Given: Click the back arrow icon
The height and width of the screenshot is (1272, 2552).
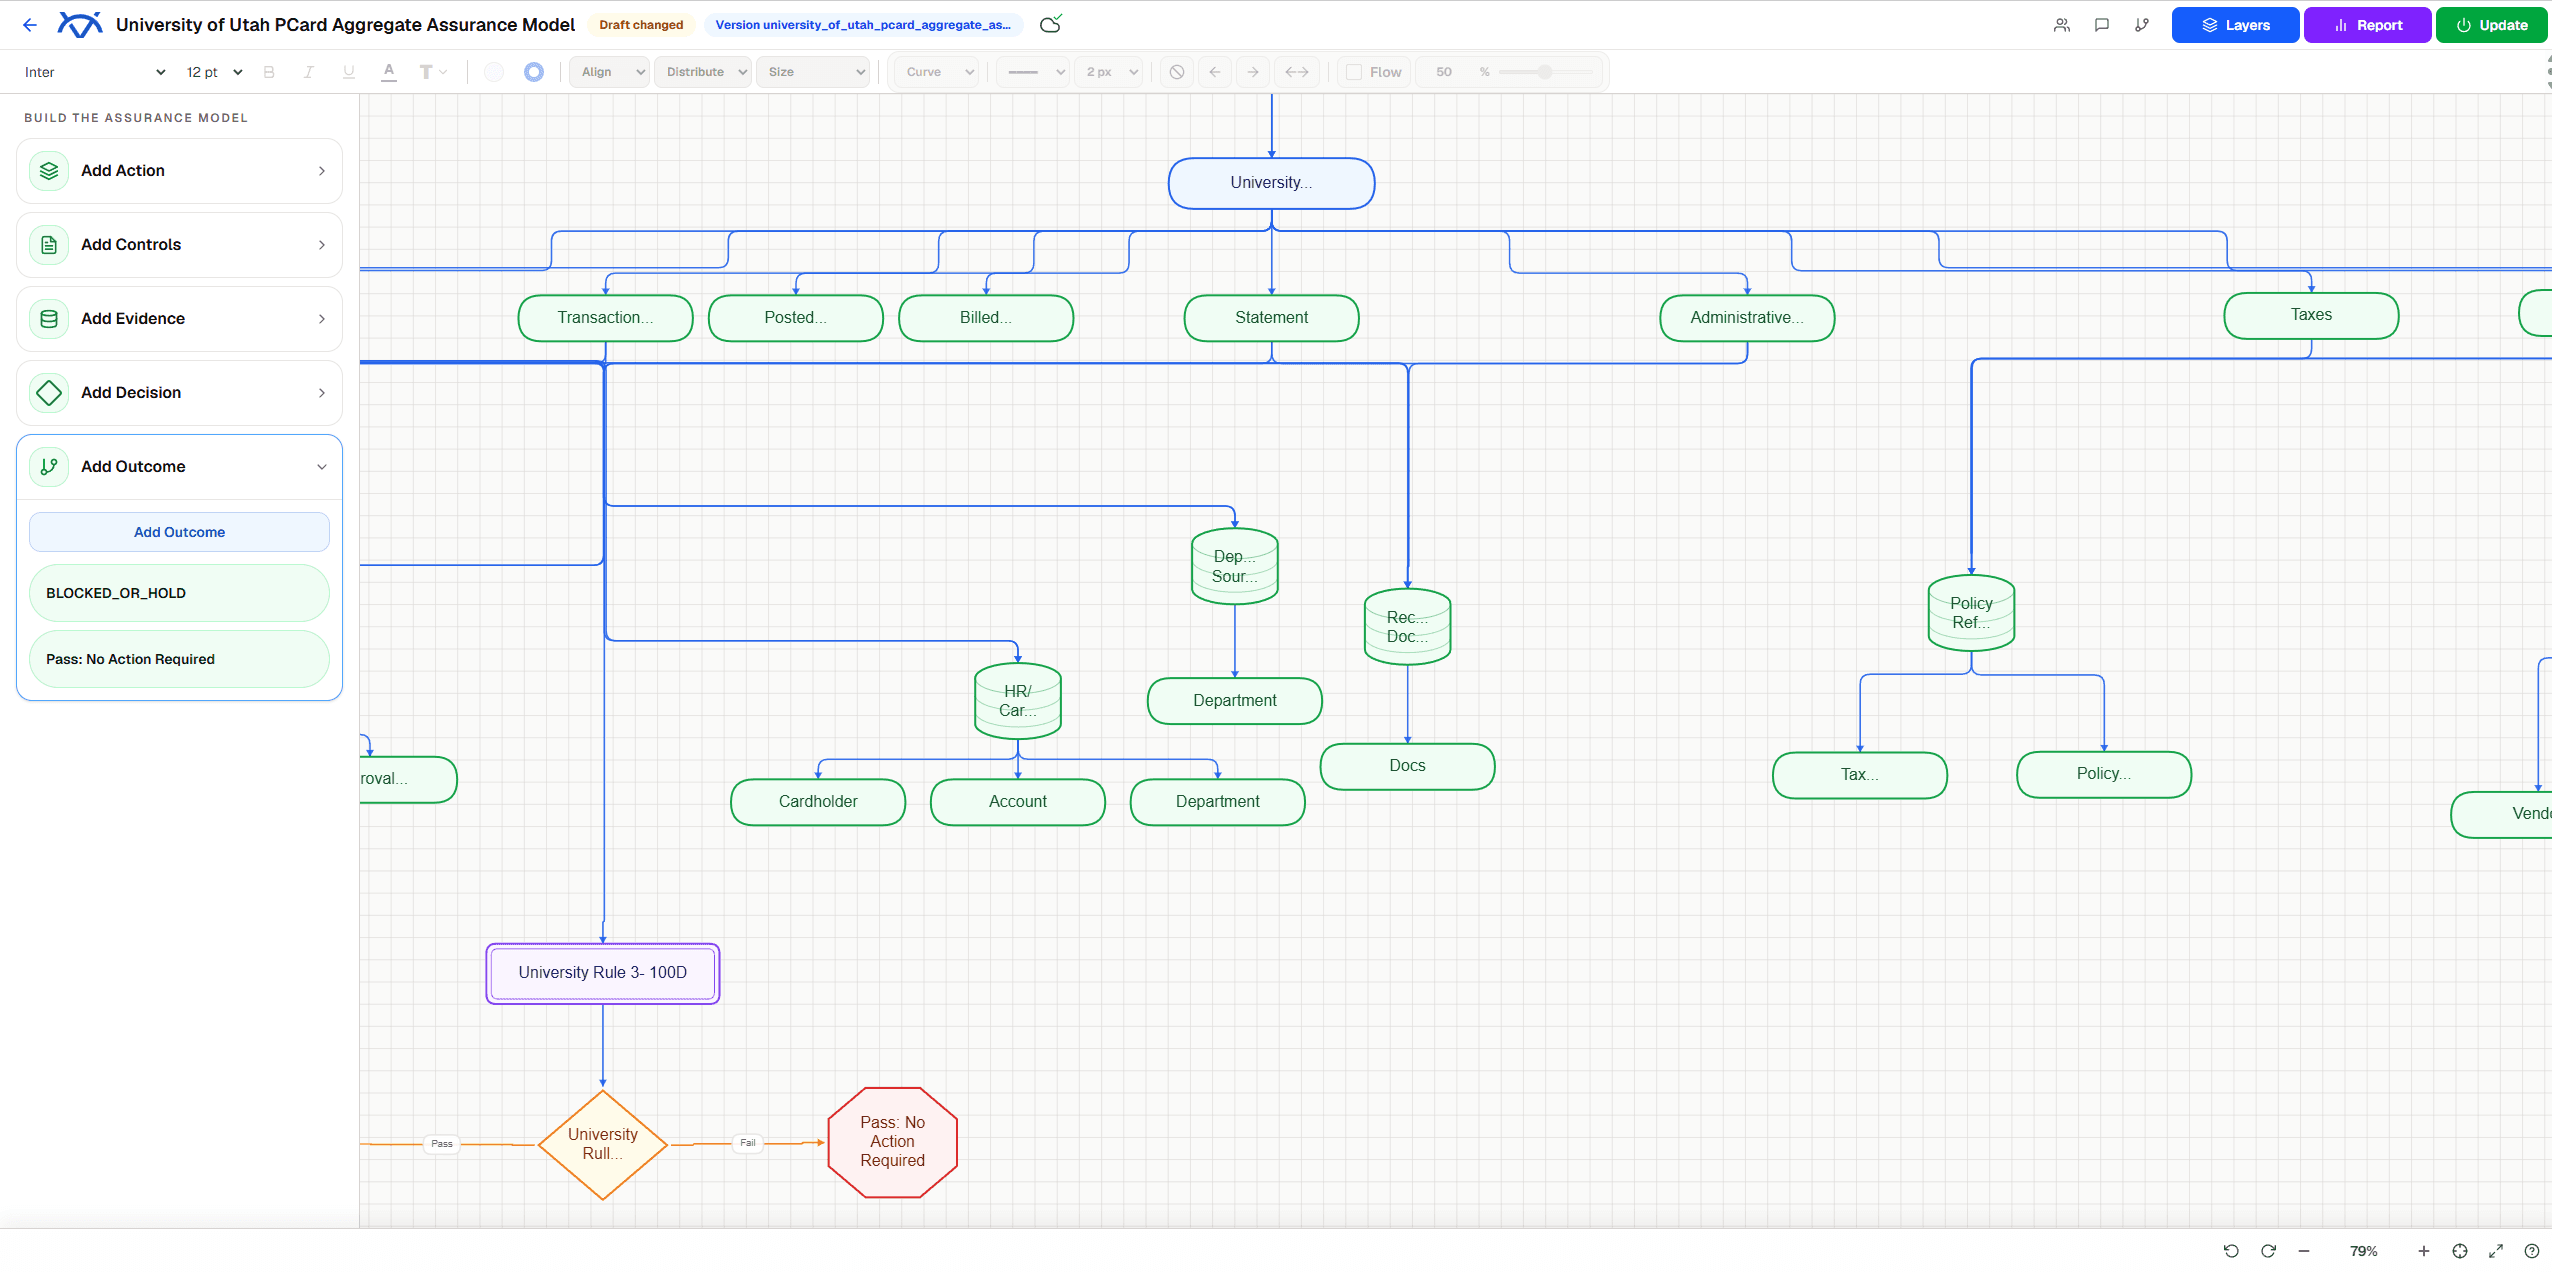Looking at the screenshot, I should 30,25.
